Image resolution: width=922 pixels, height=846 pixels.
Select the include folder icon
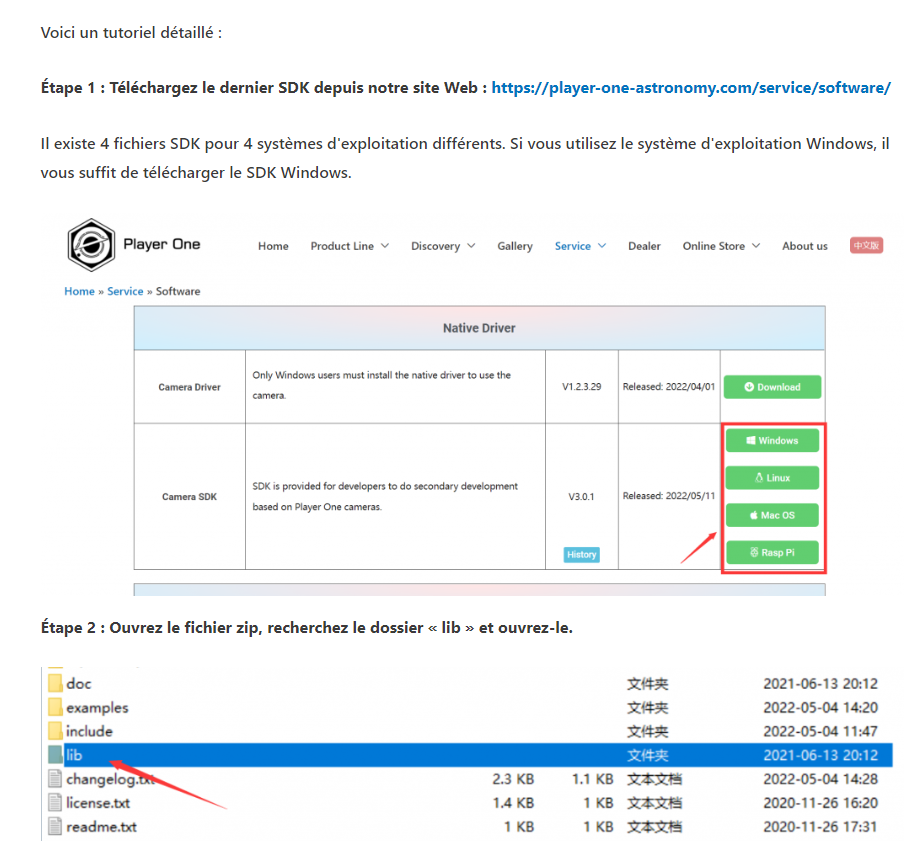55,731
